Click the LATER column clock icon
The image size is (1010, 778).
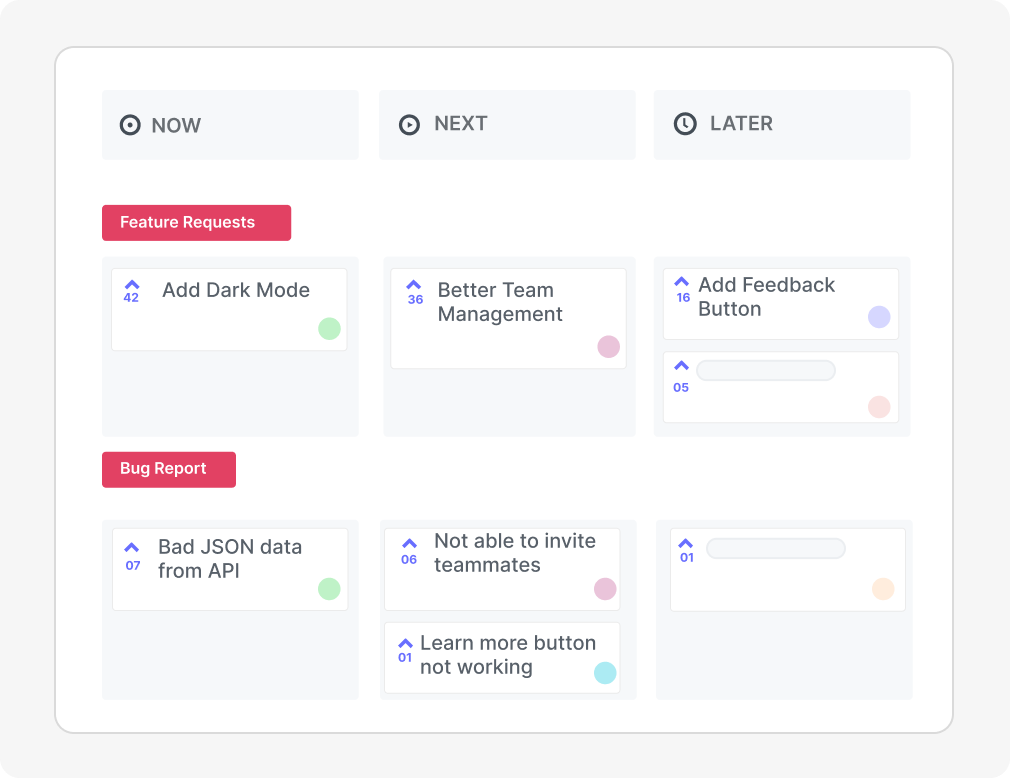685,124
